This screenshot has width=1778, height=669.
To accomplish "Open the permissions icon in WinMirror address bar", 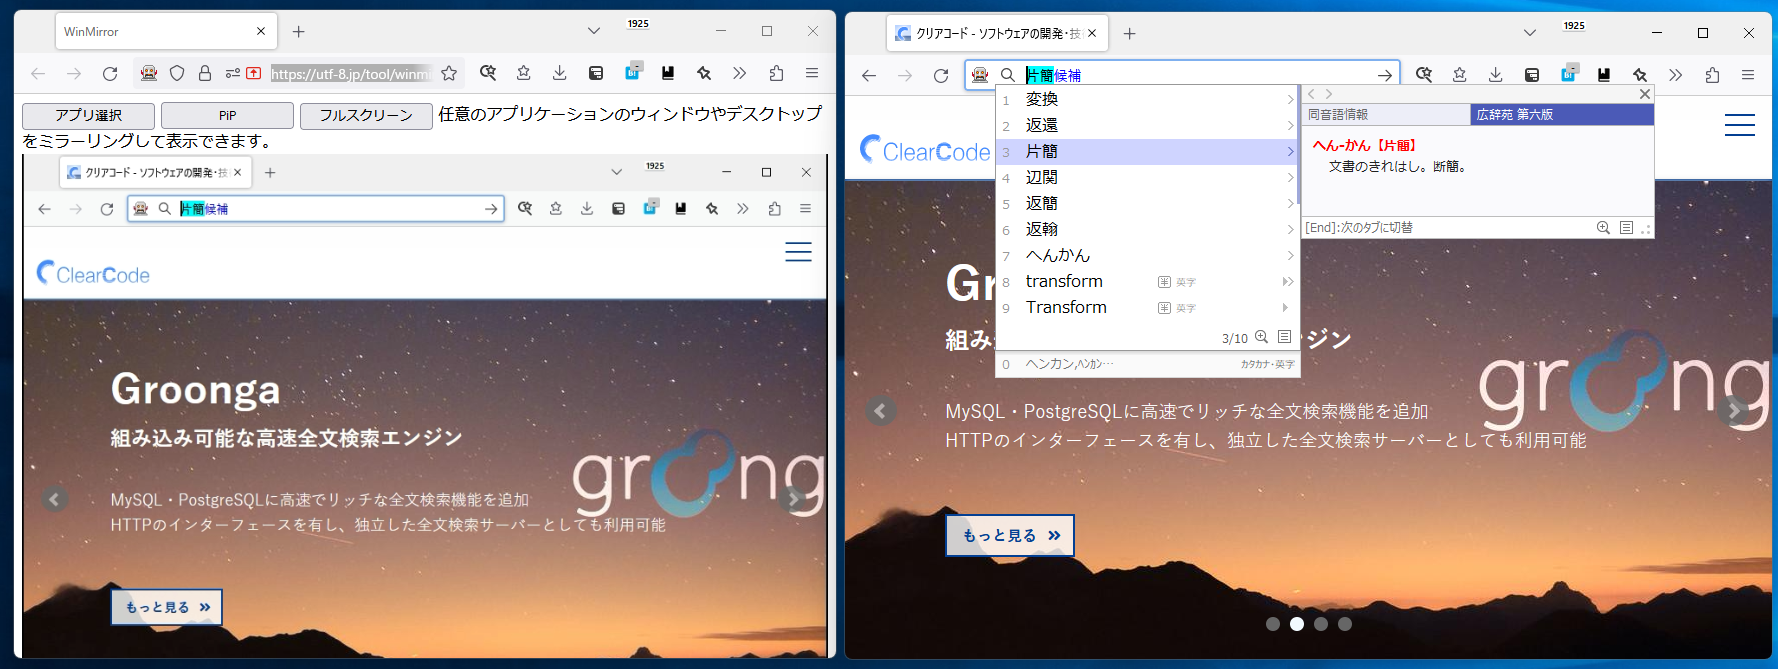I will click(232, 73).
